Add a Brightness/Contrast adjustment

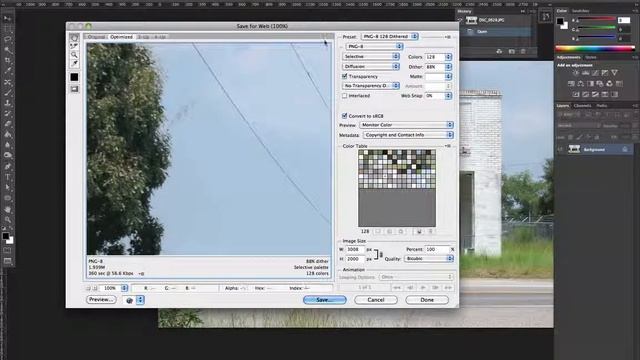576,73
